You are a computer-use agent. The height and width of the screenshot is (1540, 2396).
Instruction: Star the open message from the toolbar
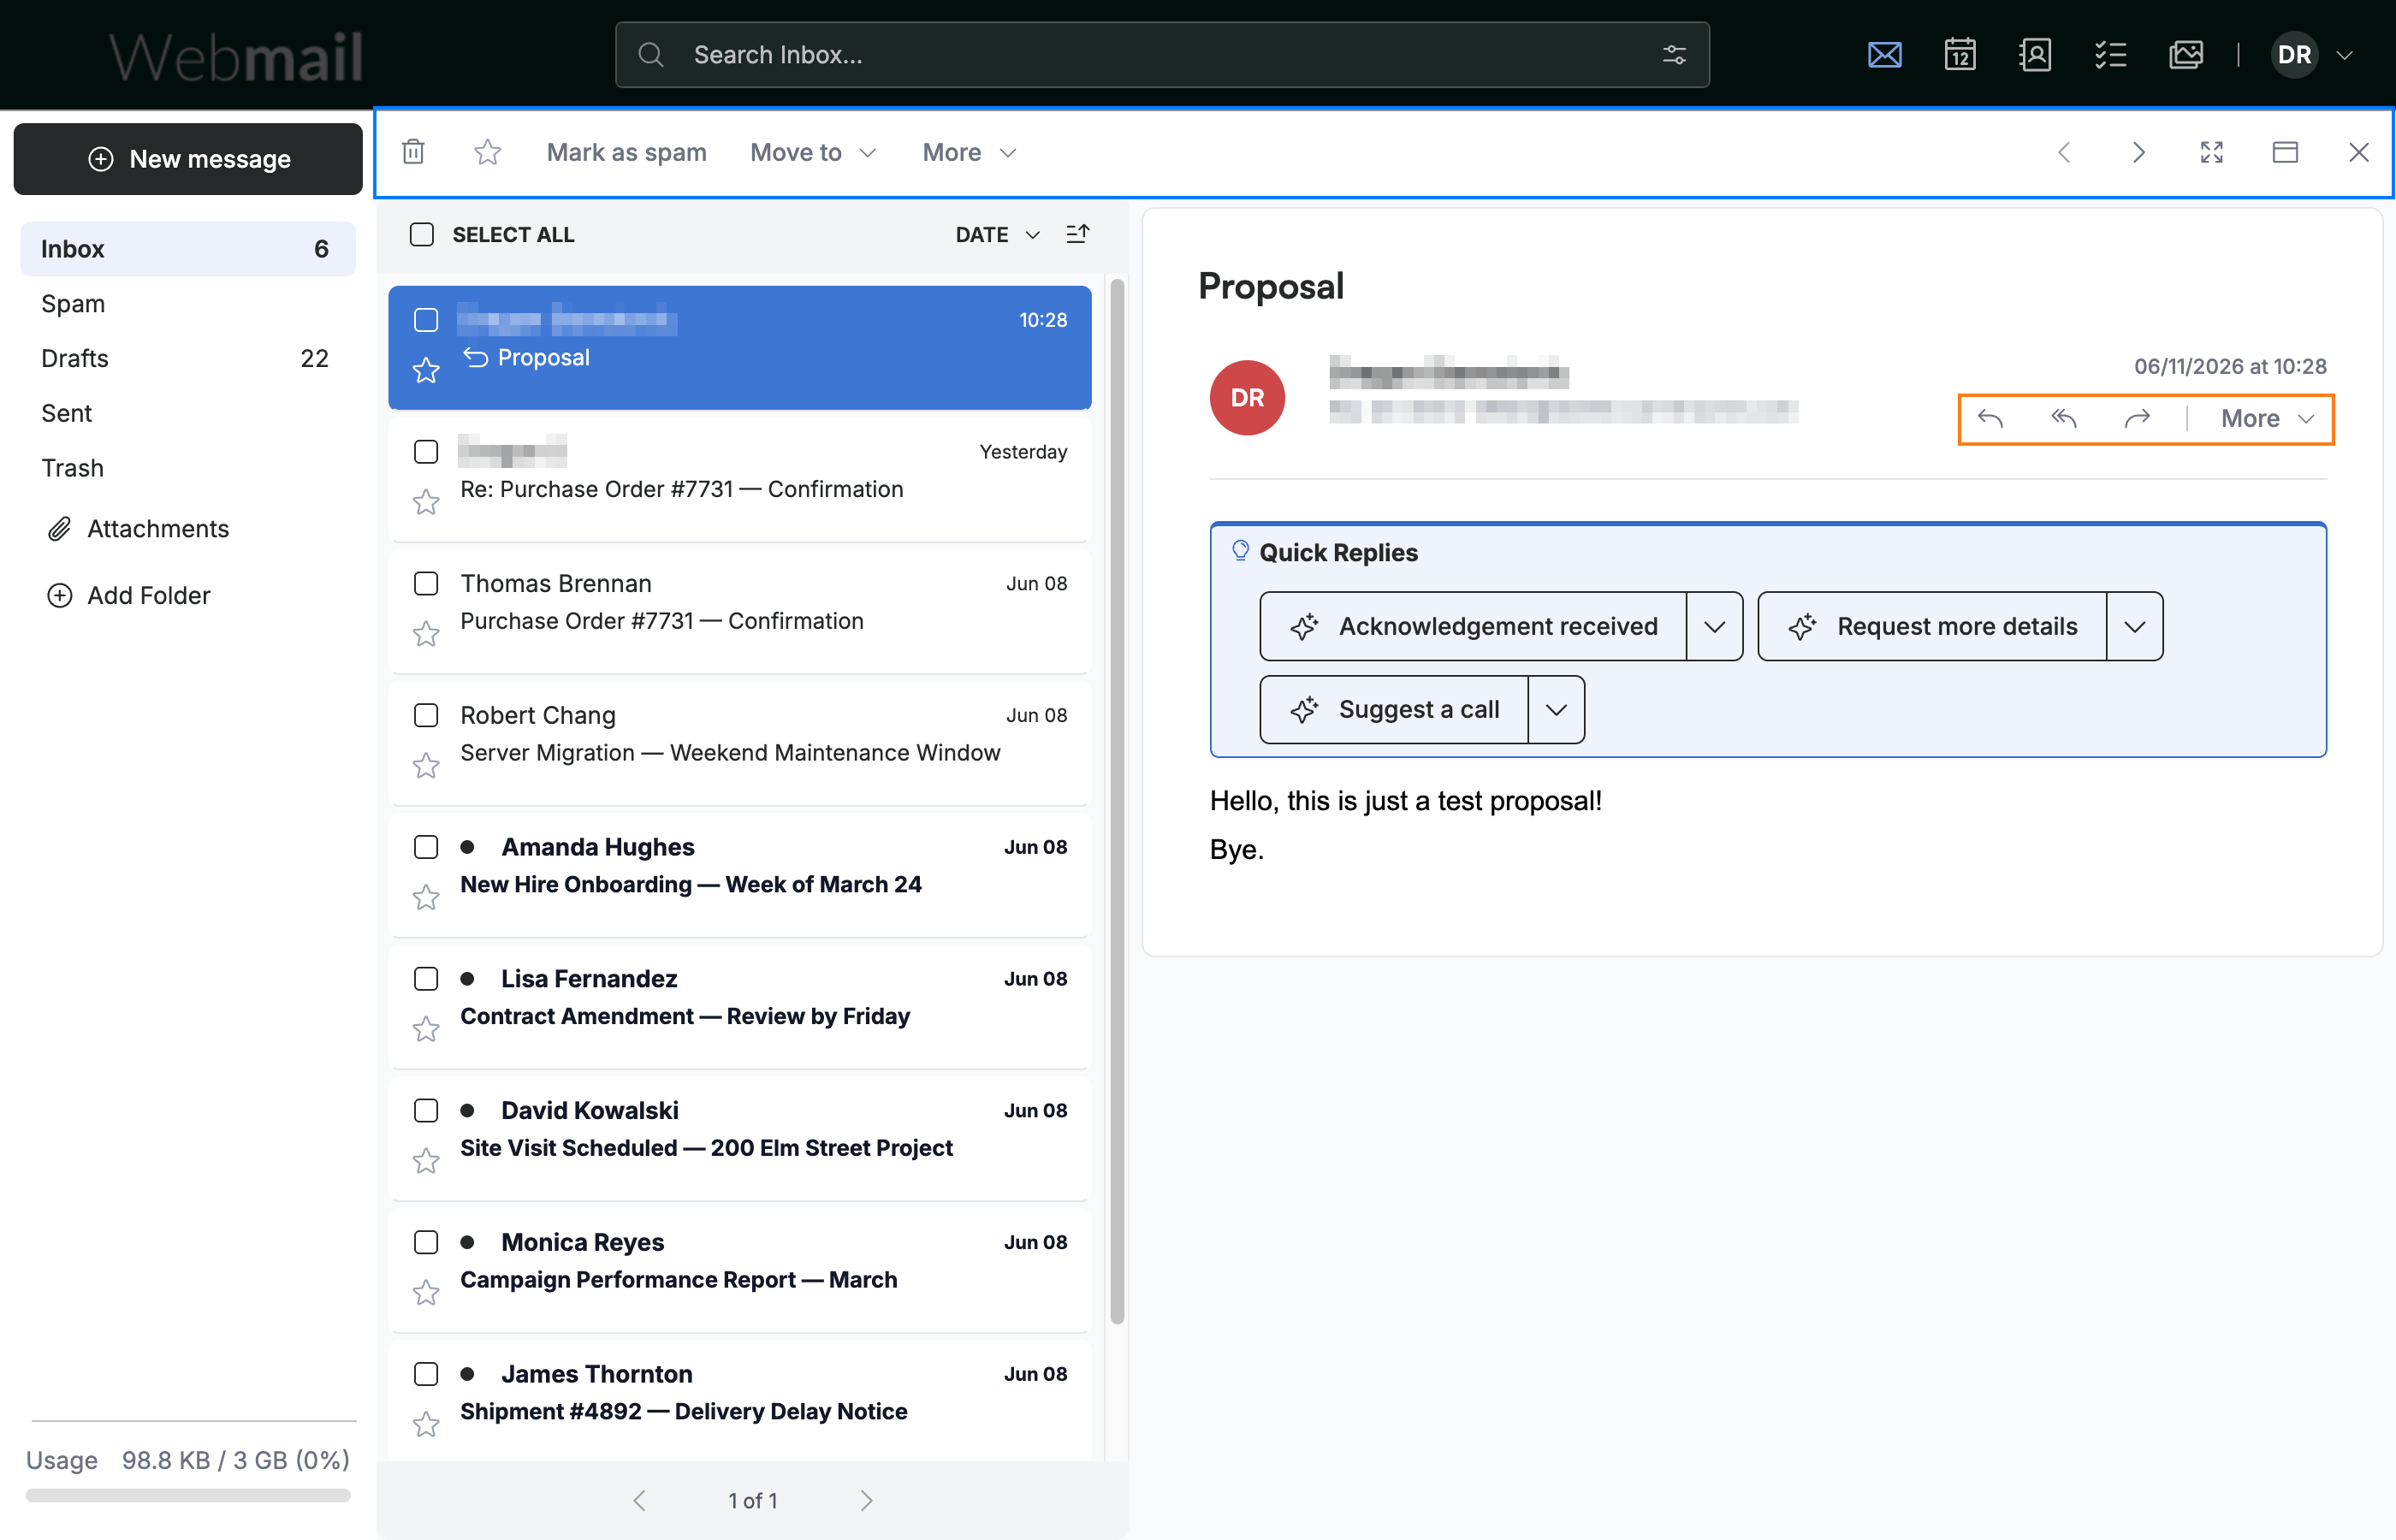pos(487,152)
